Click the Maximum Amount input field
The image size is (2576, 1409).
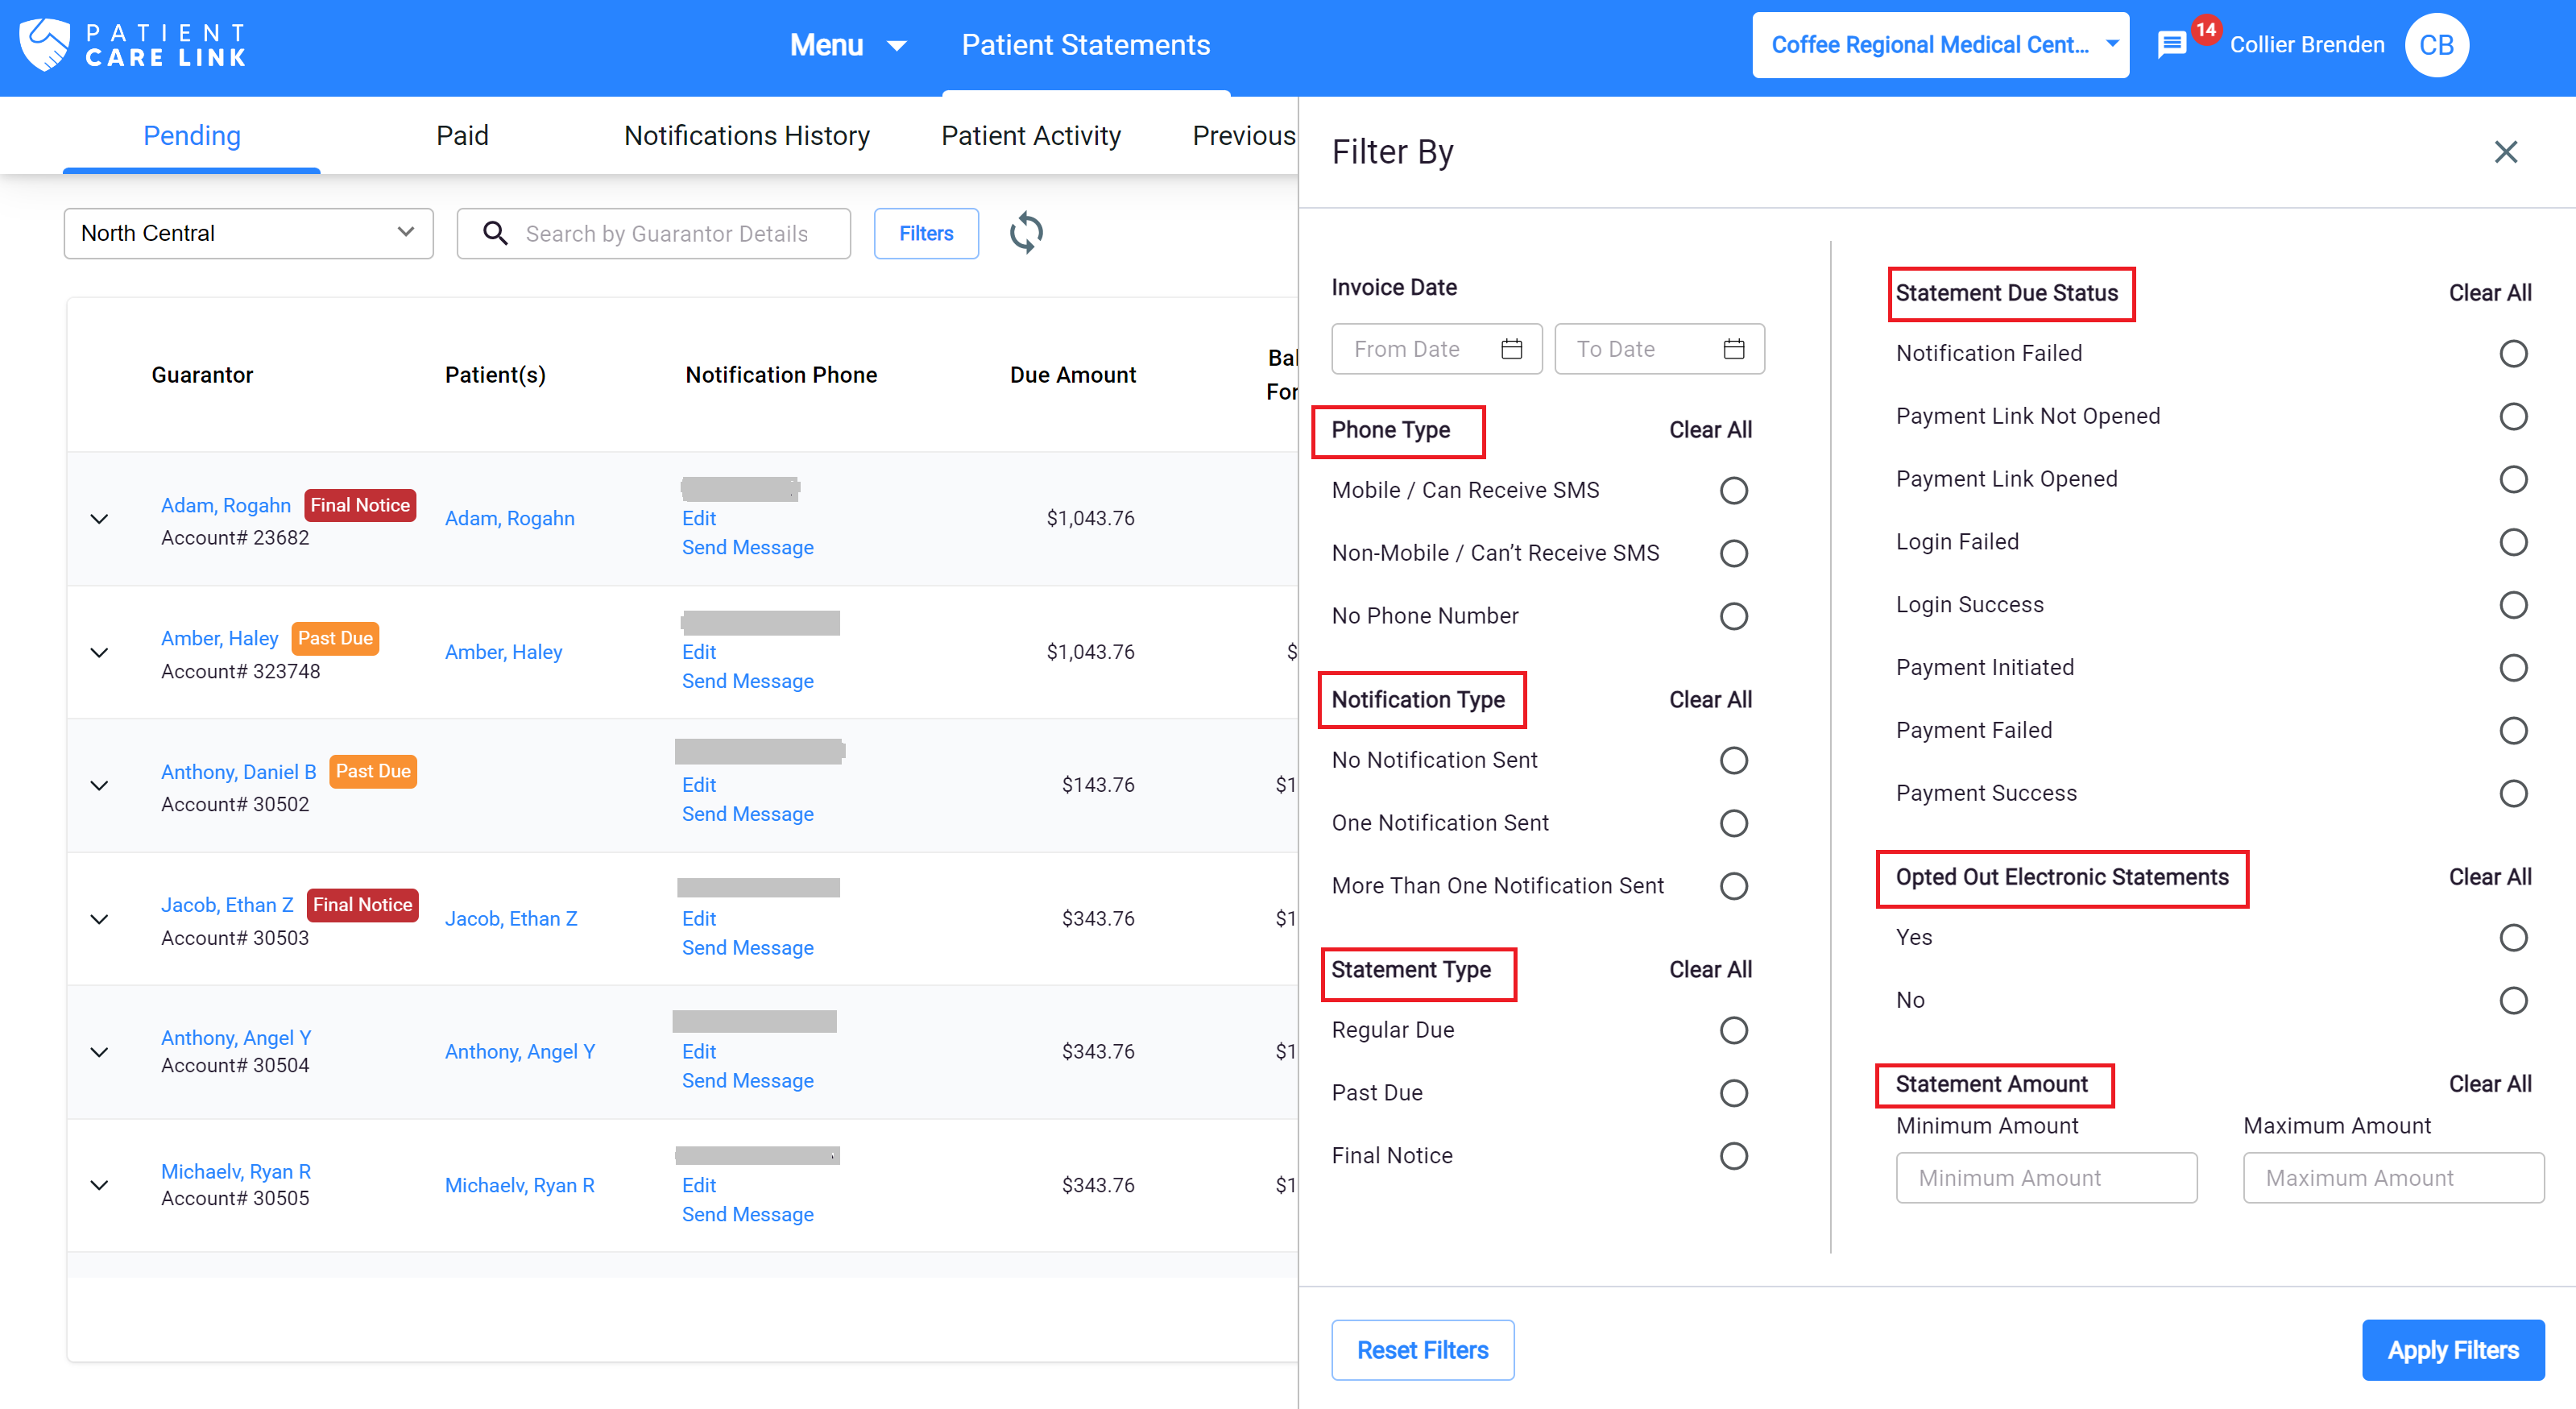pos(2393,1178)
